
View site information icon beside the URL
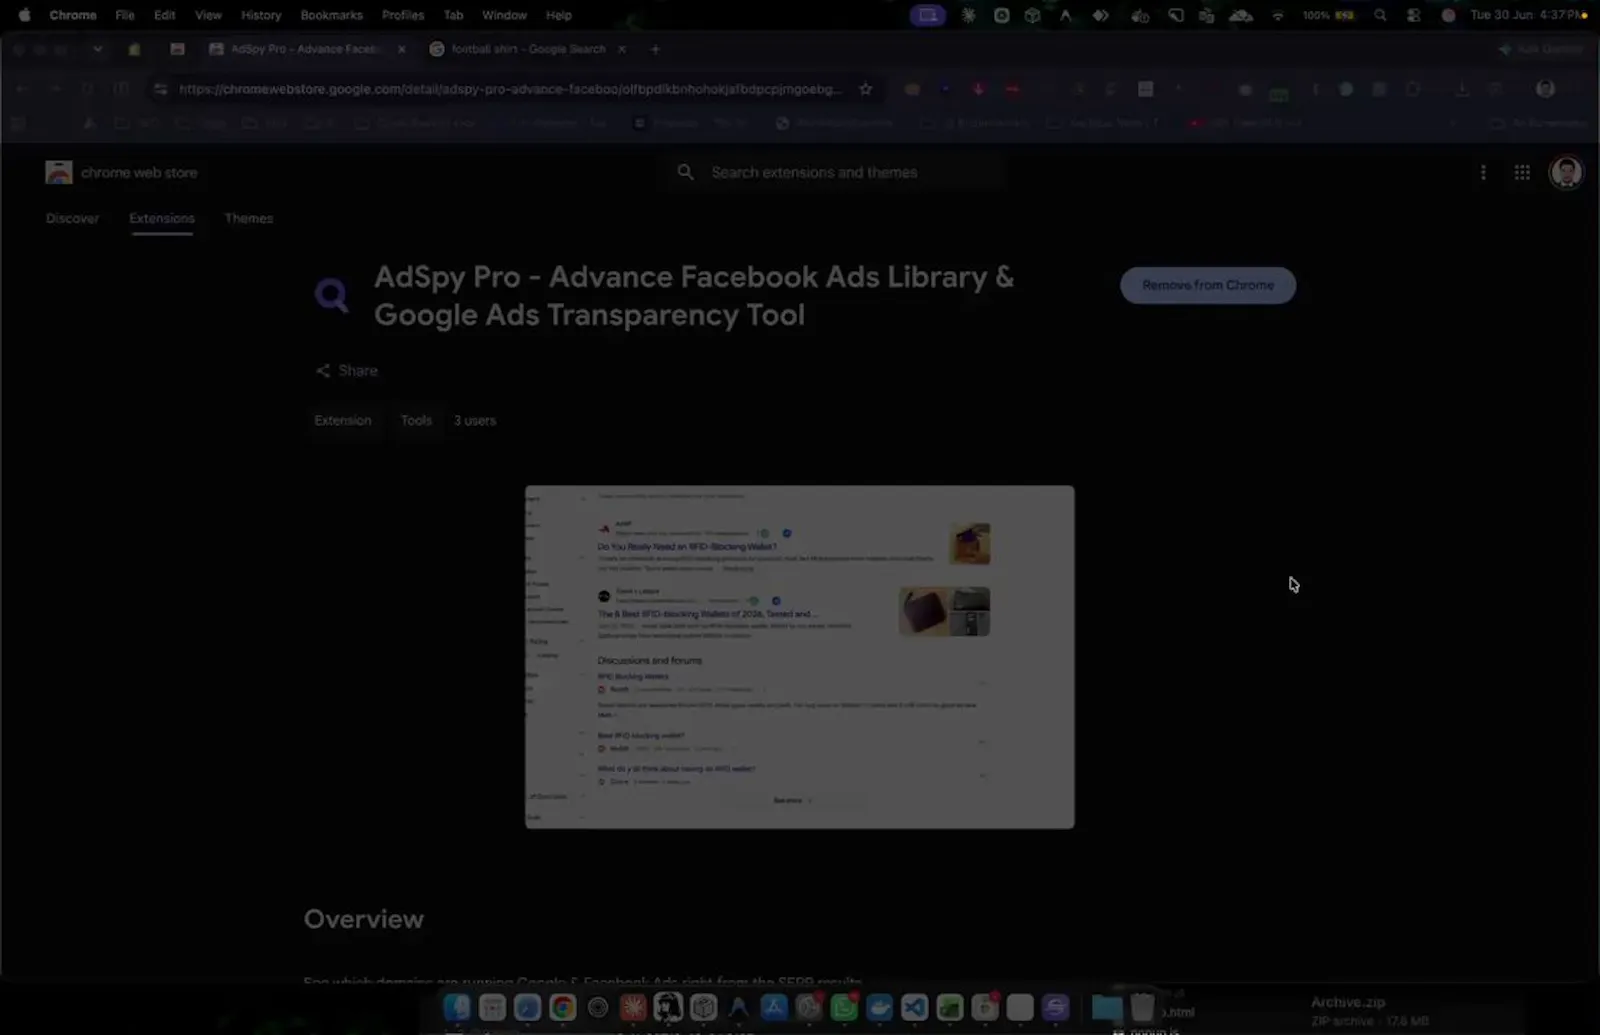coord(160,89)
